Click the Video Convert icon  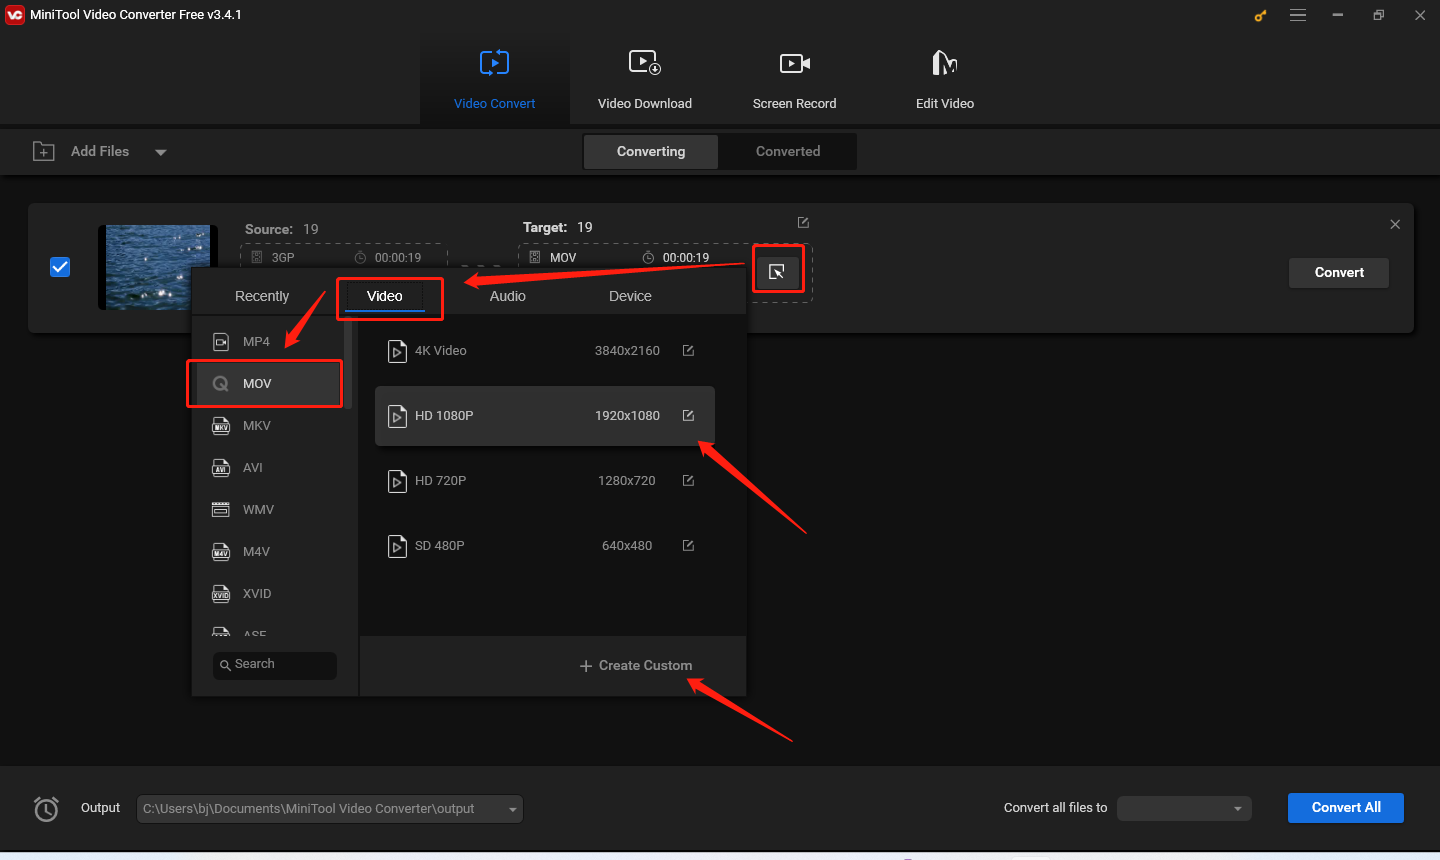[494, 63]
